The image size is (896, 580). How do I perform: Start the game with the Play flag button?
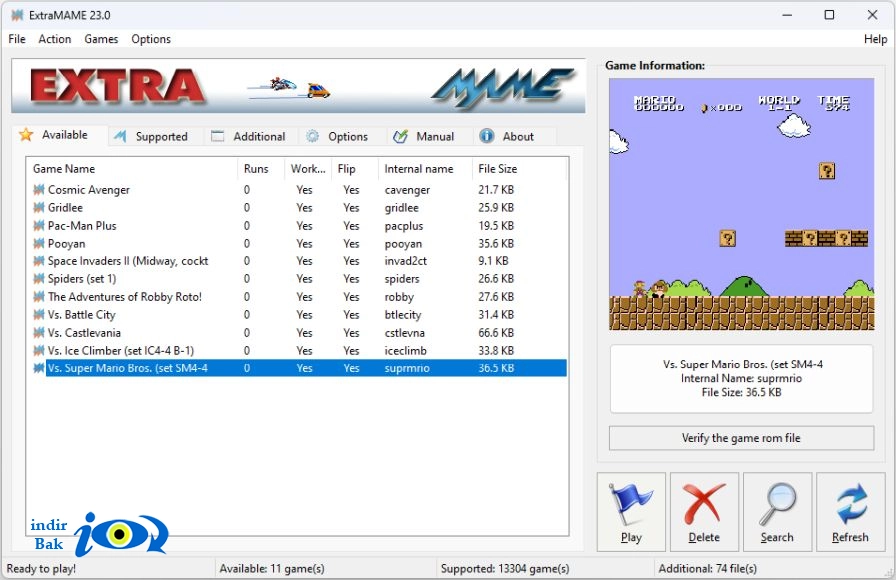click(631, 512)
